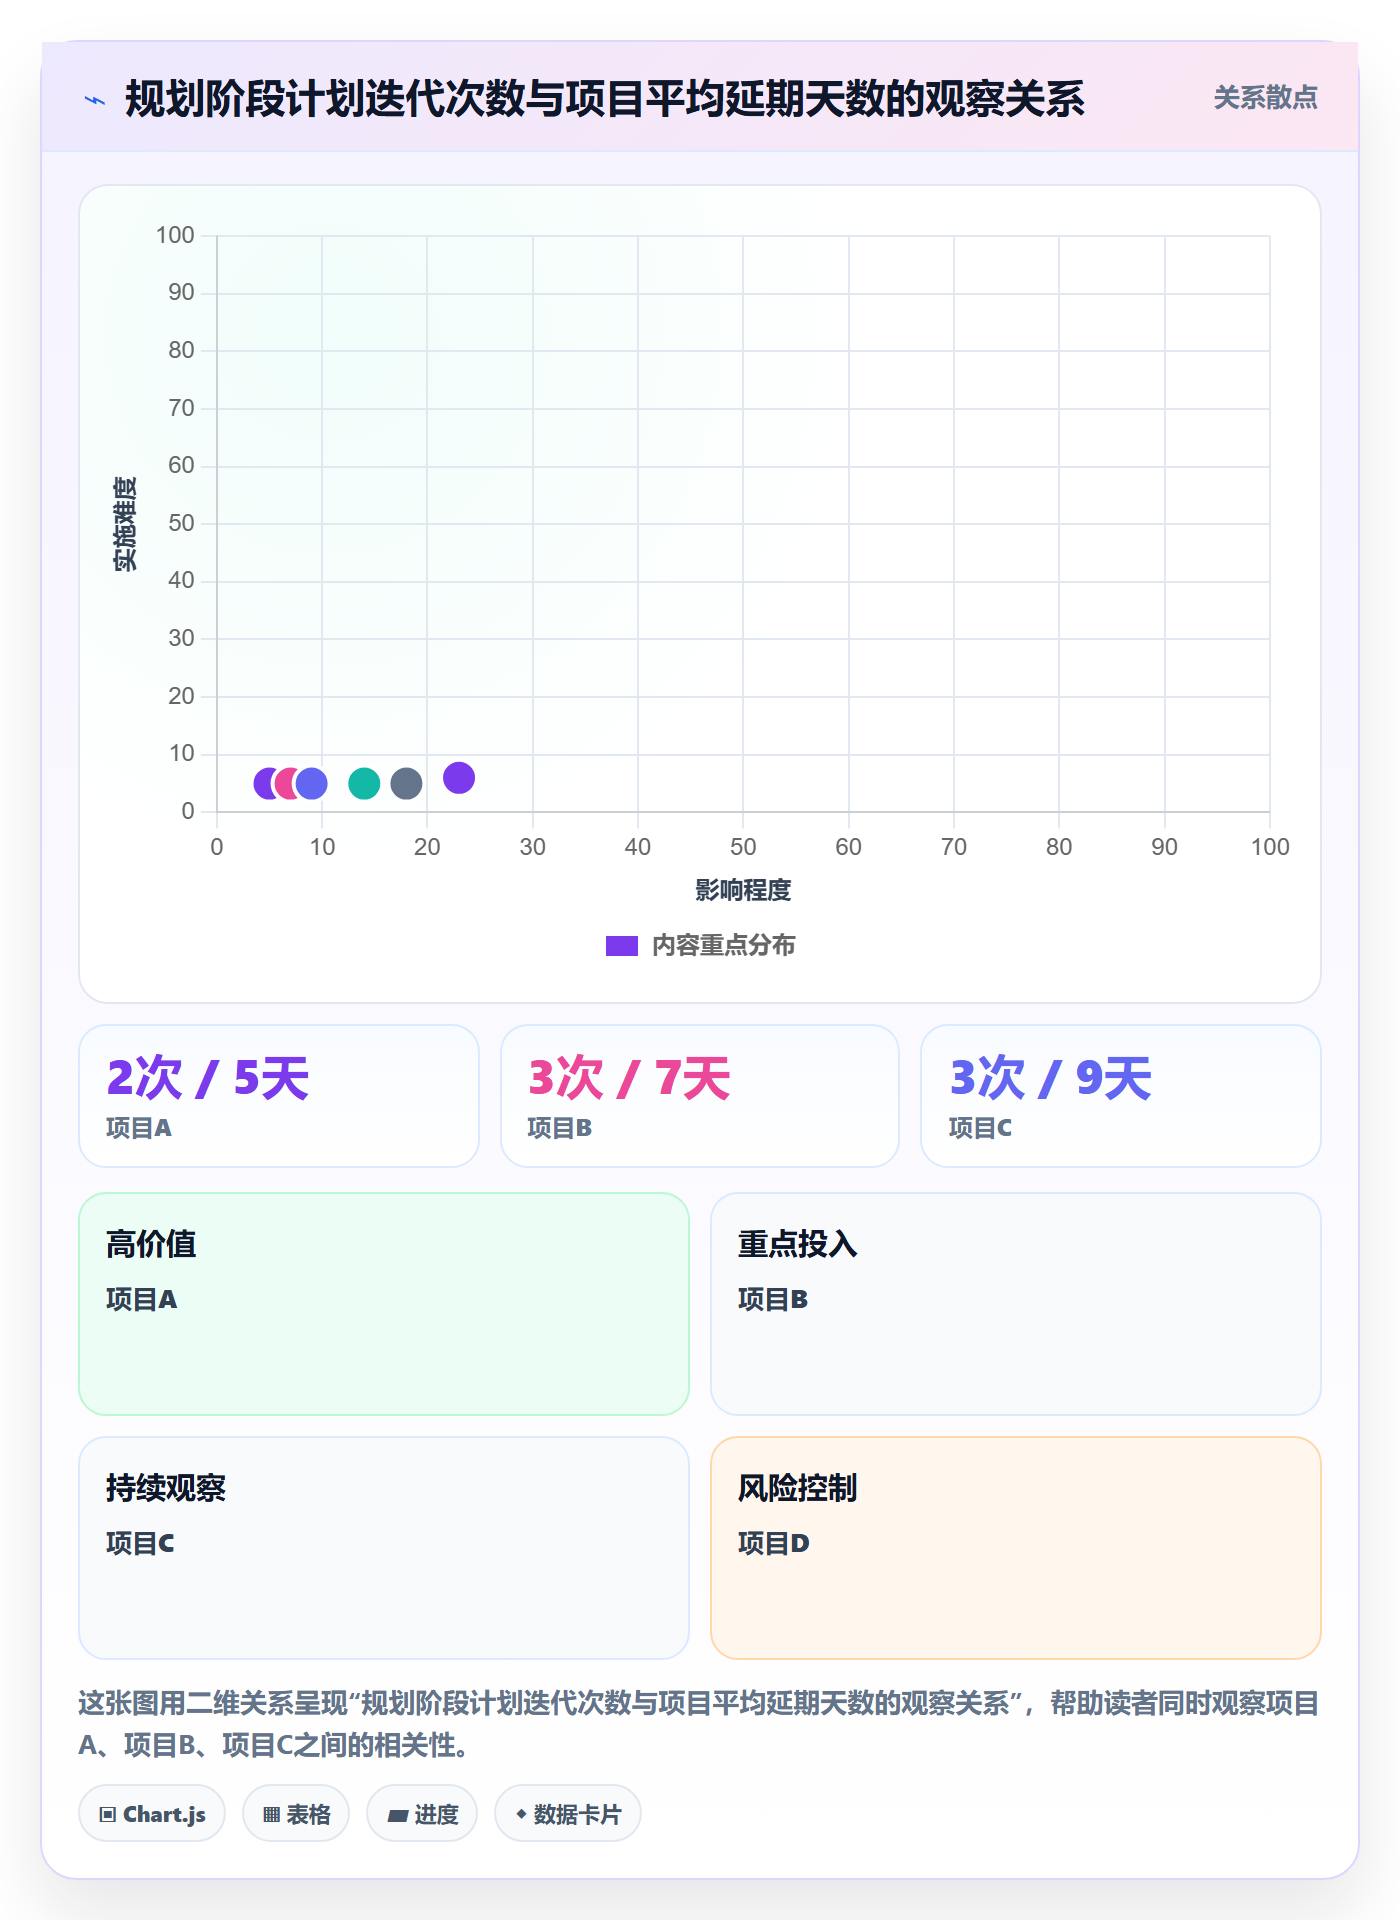Toggle the 内容重点分布 legend color swatch
The image size is (1400, 1920).
pyautogui.click(x=622, y=946)
